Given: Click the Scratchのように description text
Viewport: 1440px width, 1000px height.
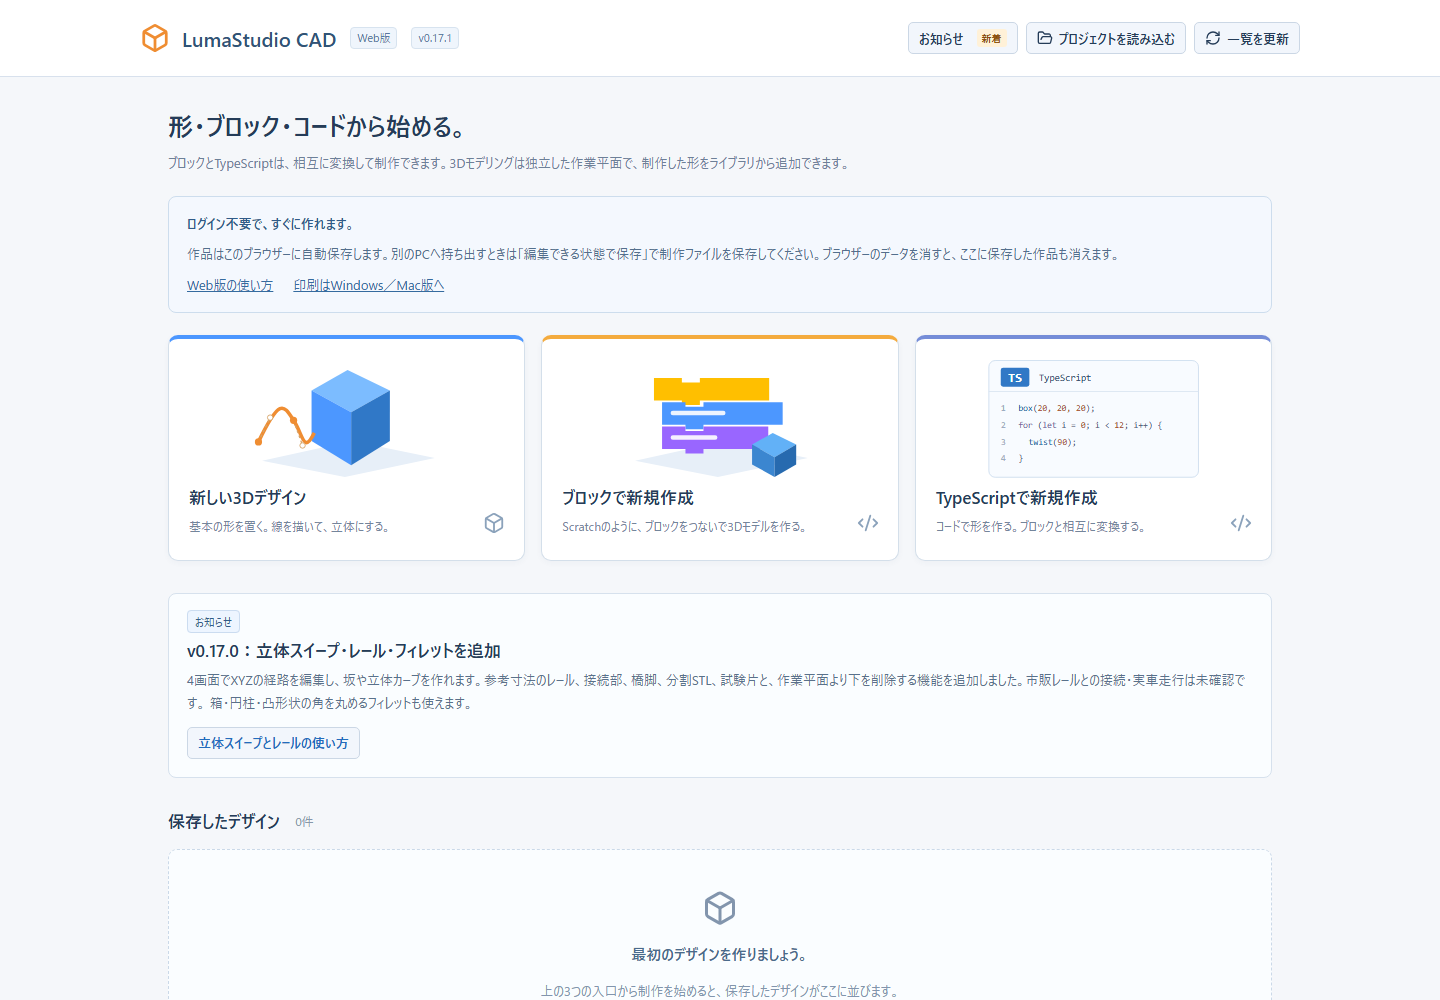Looking at the screenshot, I should [684, 527].
